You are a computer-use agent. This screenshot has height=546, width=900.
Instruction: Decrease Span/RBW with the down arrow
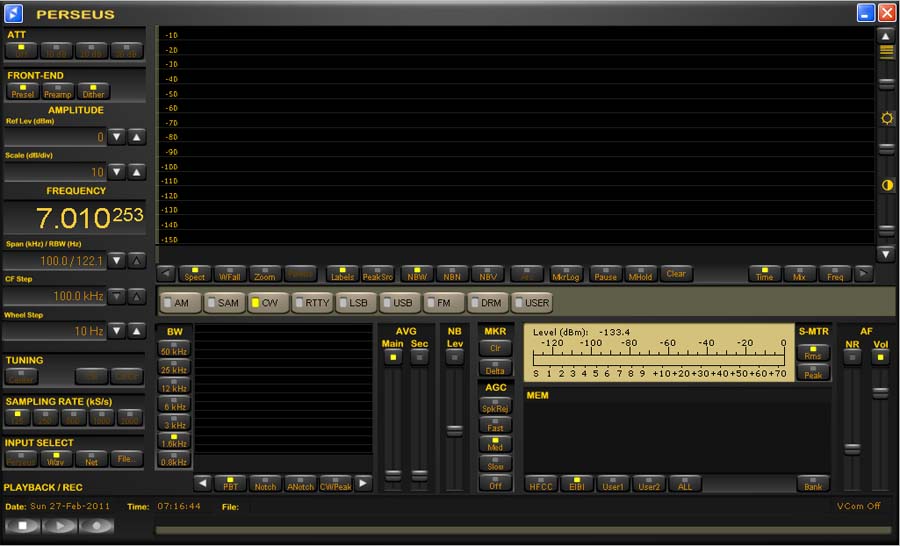pos(117,261)
